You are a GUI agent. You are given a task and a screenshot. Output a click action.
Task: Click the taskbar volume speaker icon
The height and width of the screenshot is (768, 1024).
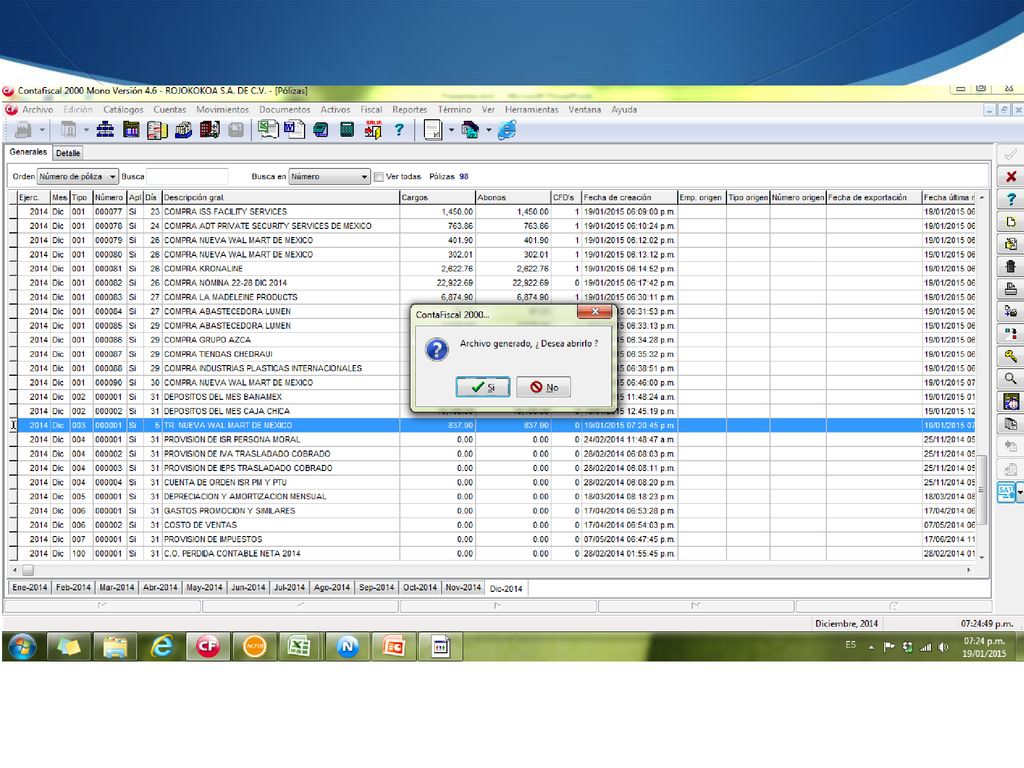(943, 647)
